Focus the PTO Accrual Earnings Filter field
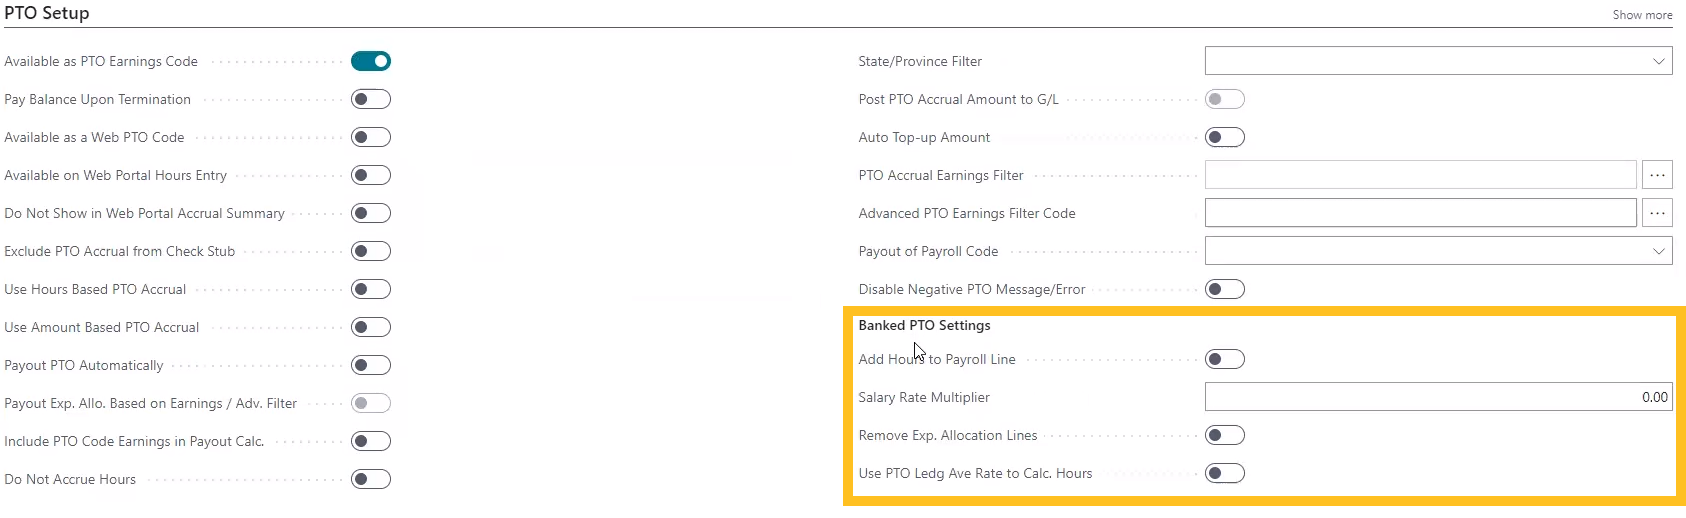1686x518 pixels. click(1420, 175)
